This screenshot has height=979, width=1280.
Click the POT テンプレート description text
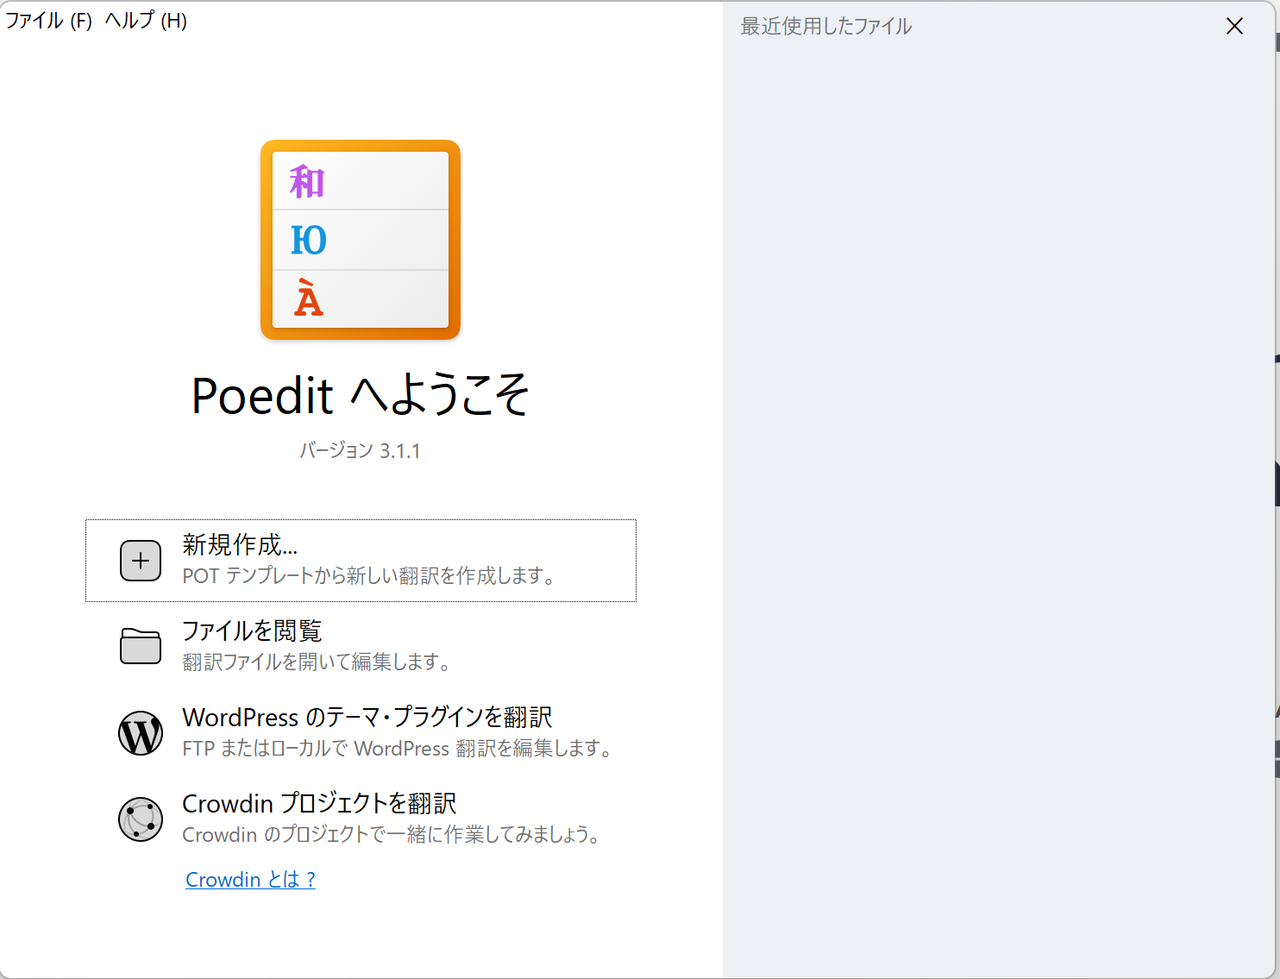369,576
